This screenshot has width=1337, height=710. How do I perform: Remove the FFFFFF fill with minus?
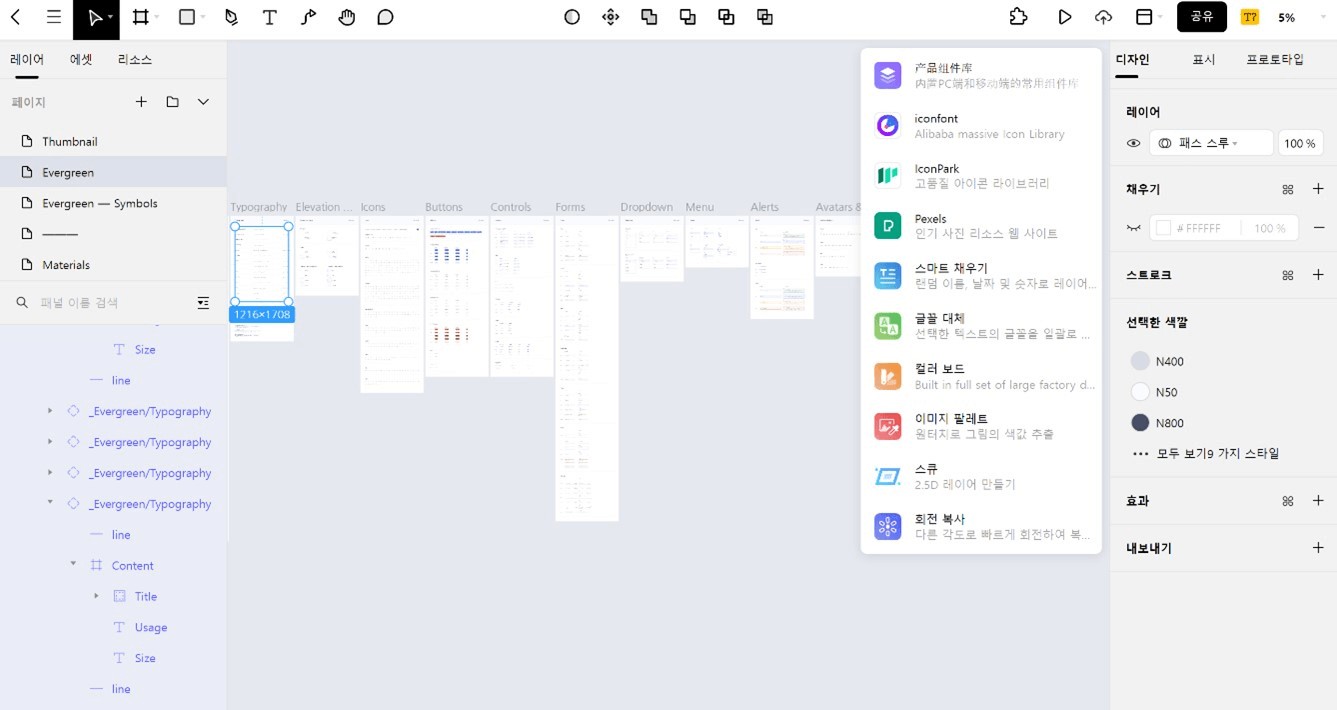(x=1318, y=228)
